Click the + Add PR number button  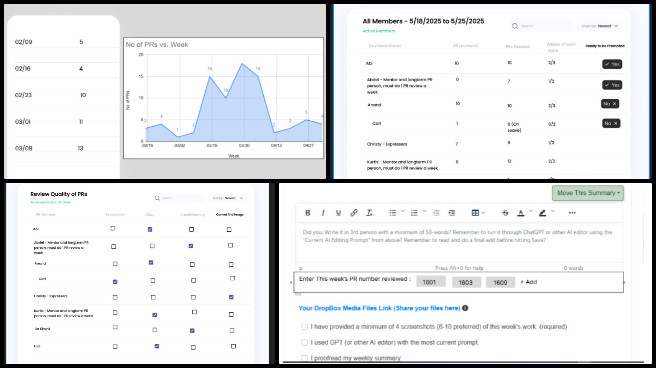pos(528,282)
